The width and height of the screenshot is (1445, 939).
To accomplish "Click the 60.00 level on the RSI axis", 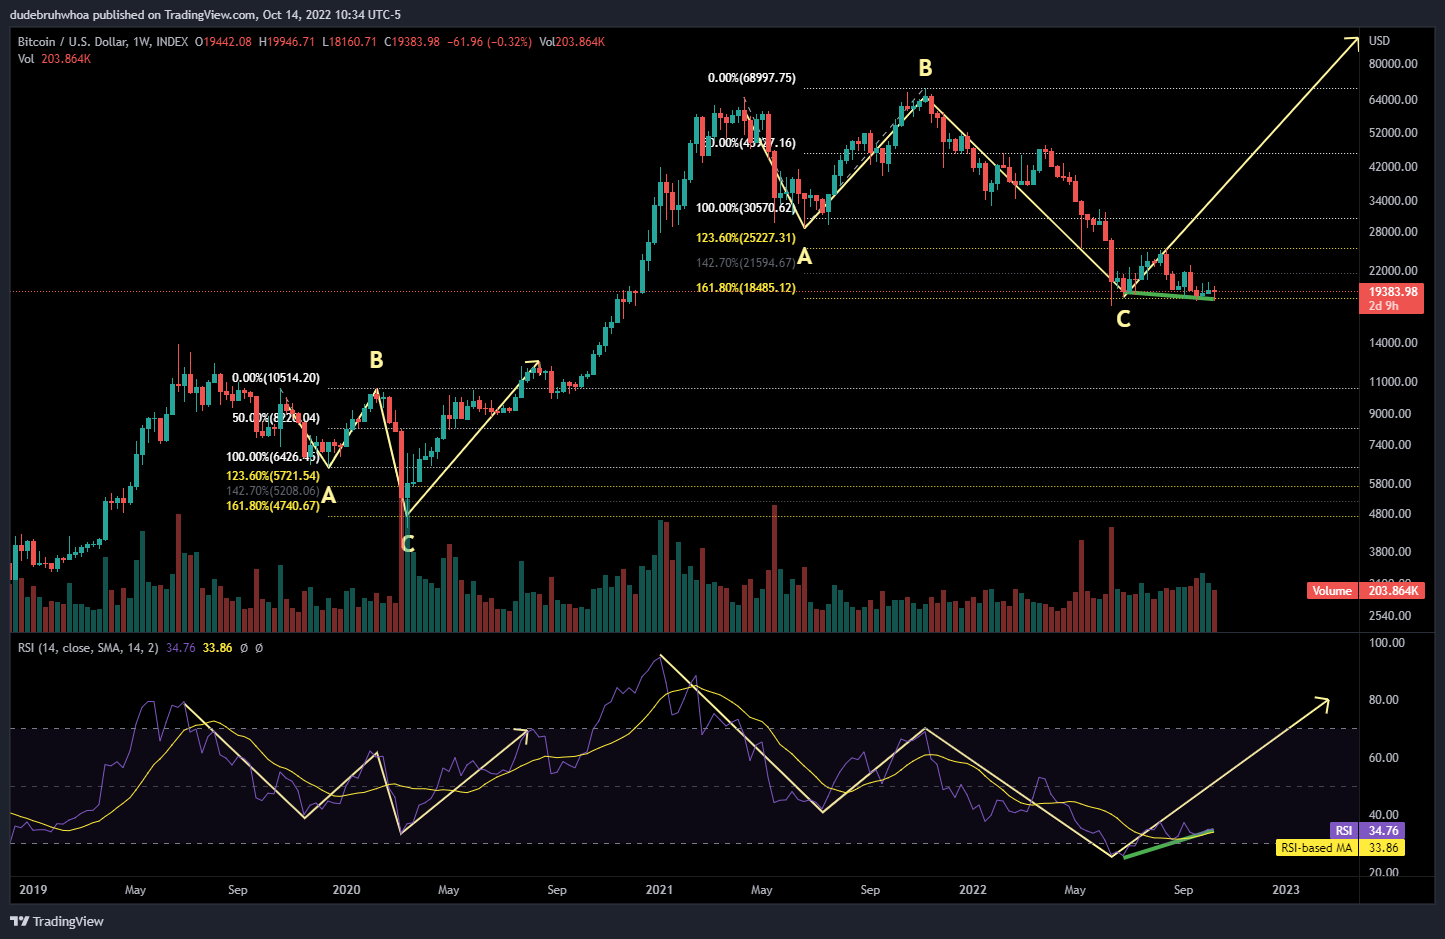I will [1384, 758].
